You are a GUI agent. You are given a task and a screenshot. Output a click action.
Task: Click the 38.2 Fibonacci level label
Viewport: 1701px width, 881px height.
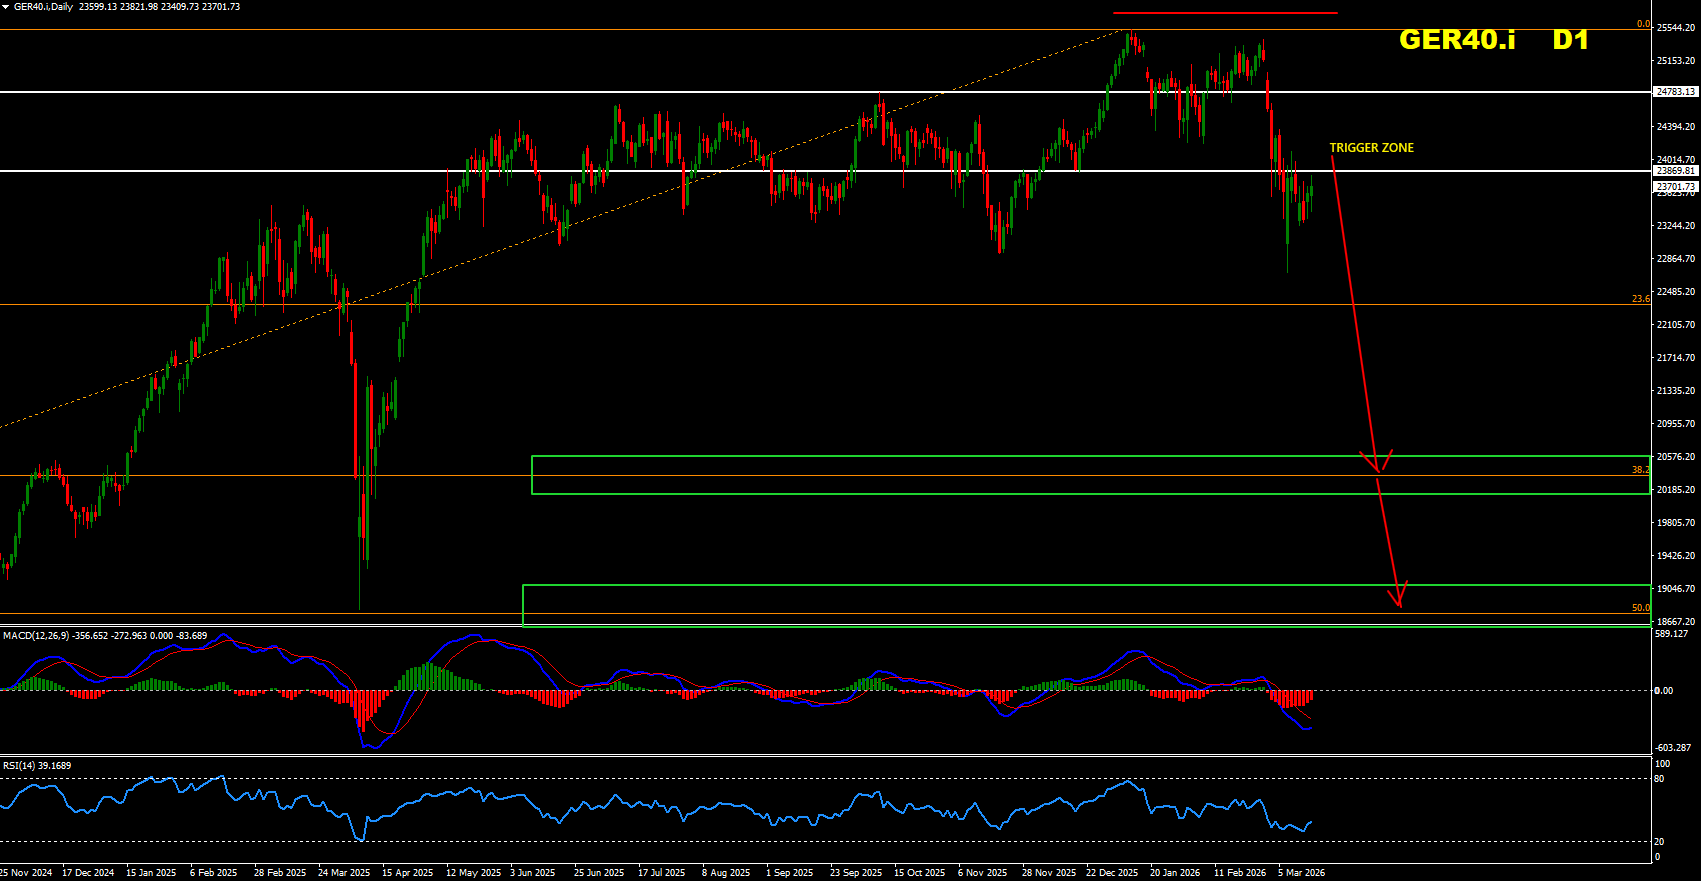[x=1640, y=470]
